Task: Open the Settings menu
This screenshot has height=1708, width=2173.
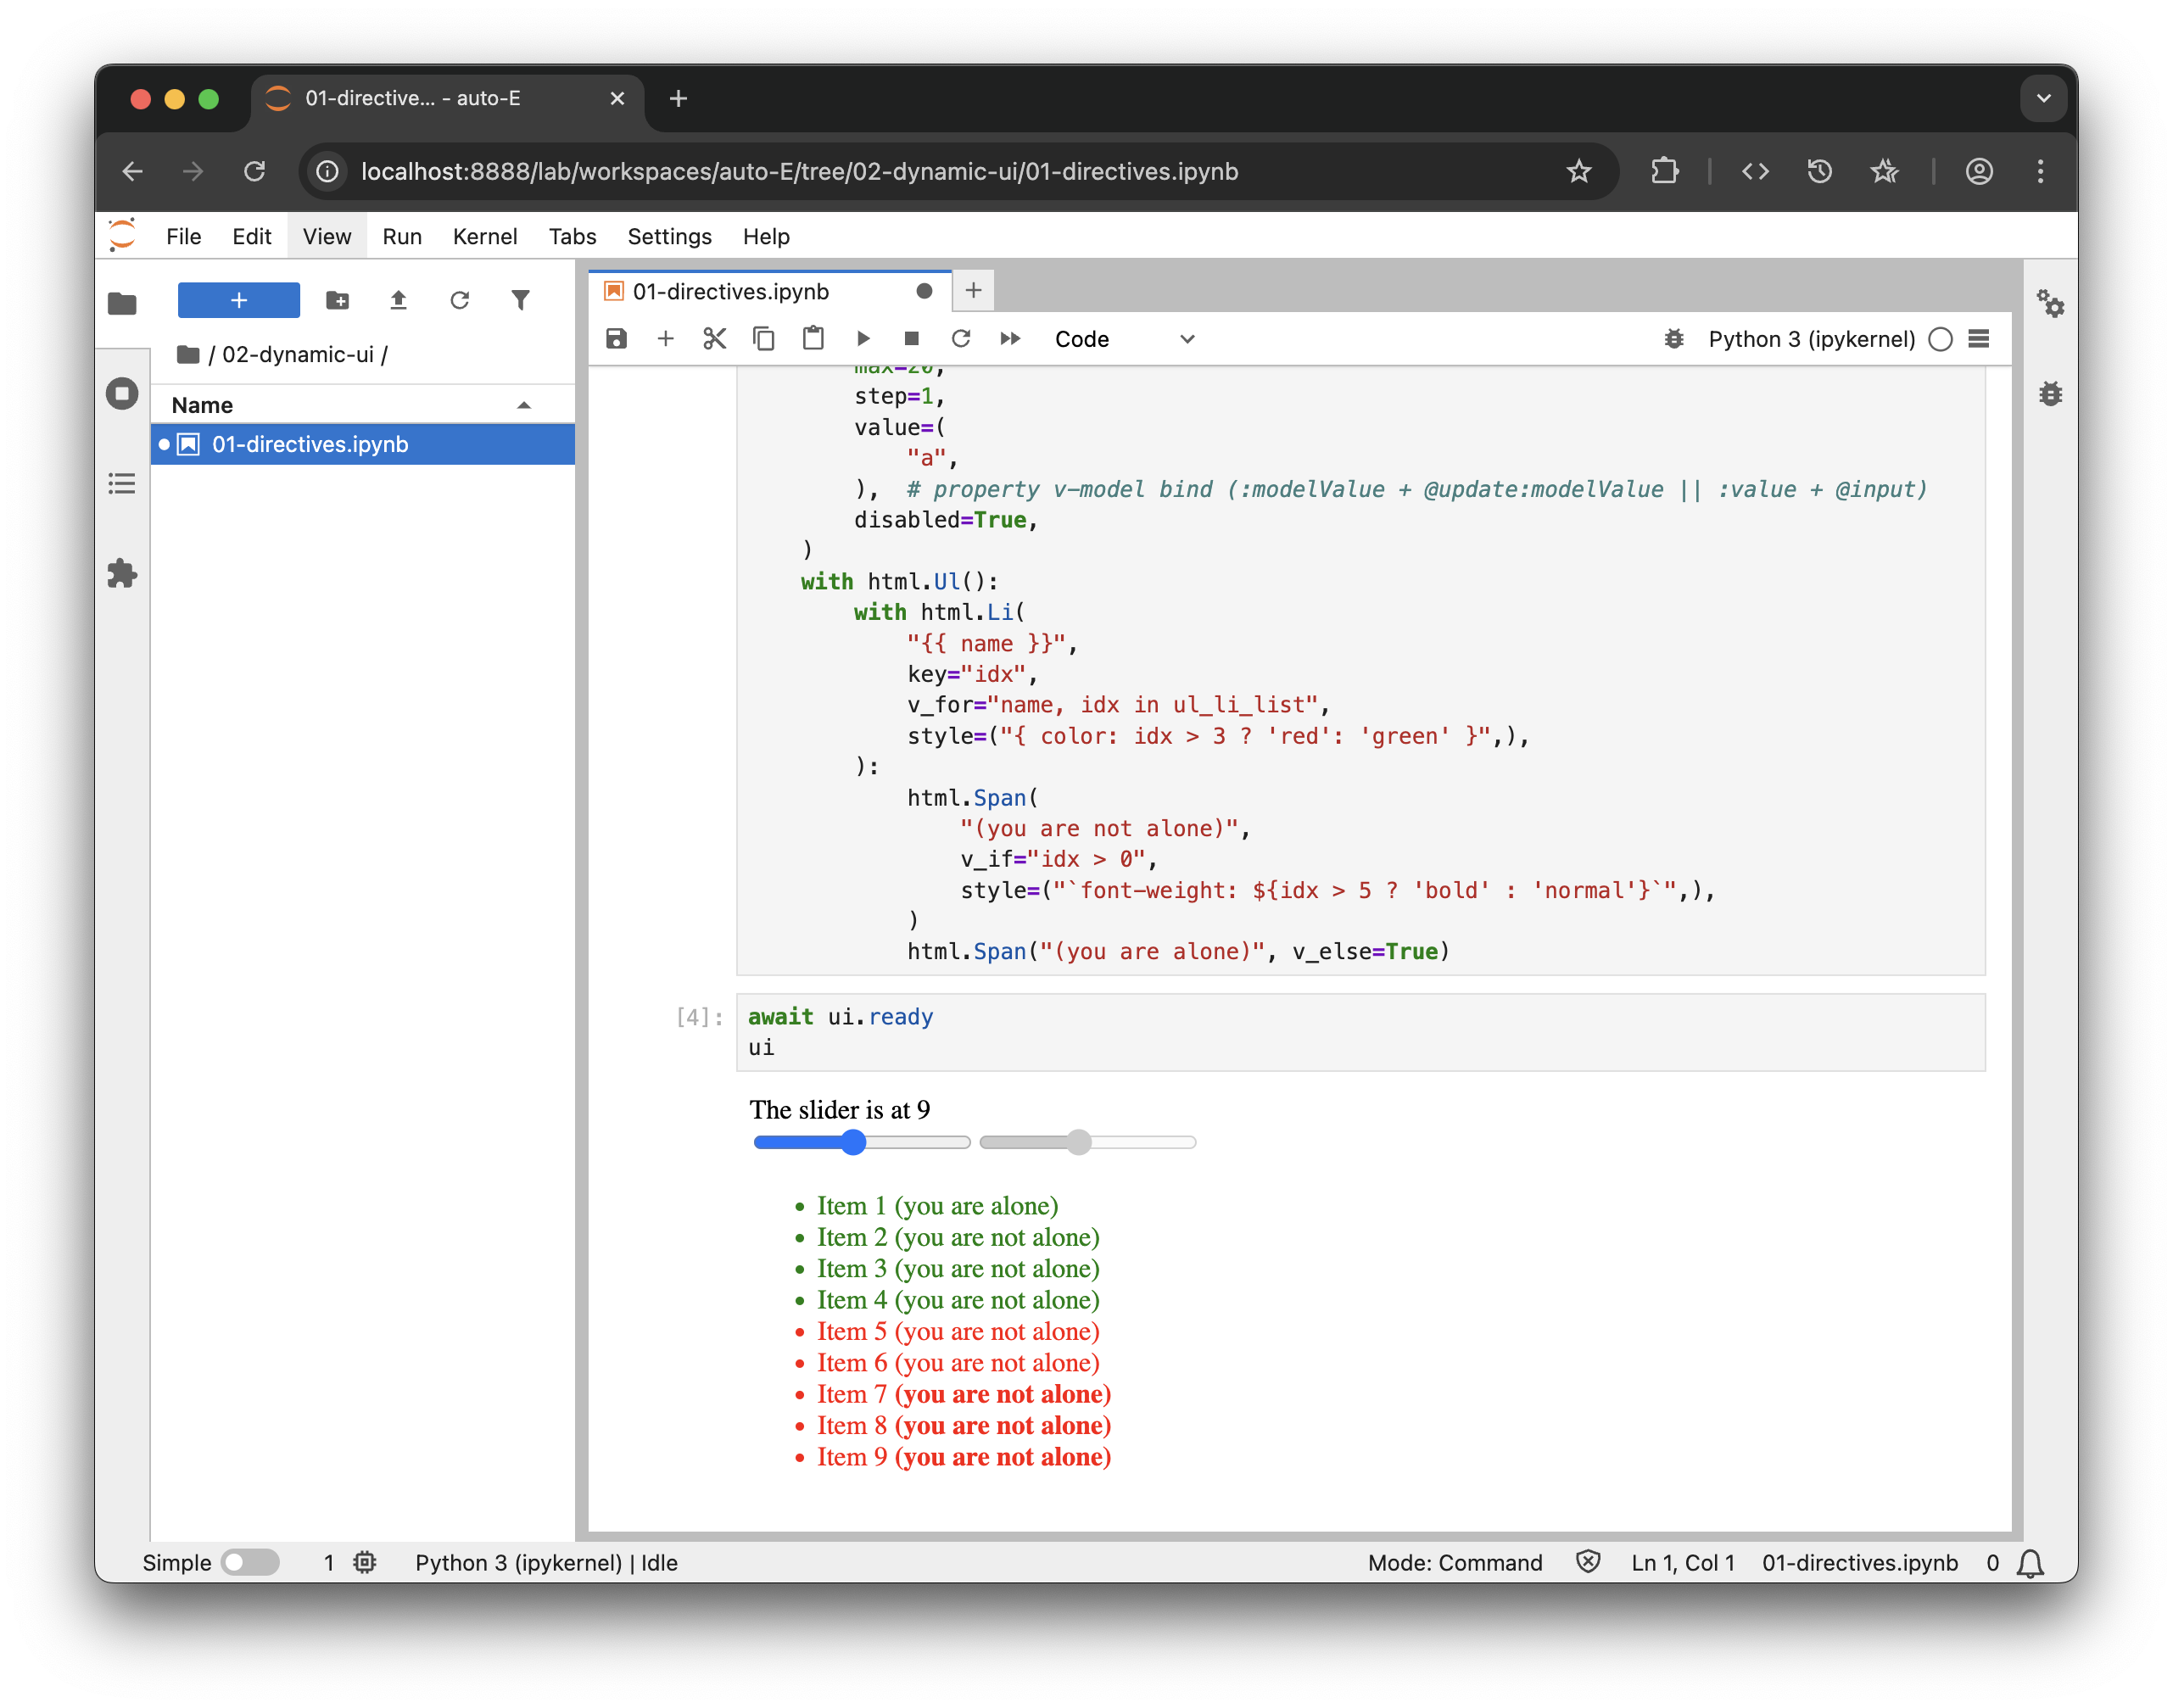Action: point(669,237)
